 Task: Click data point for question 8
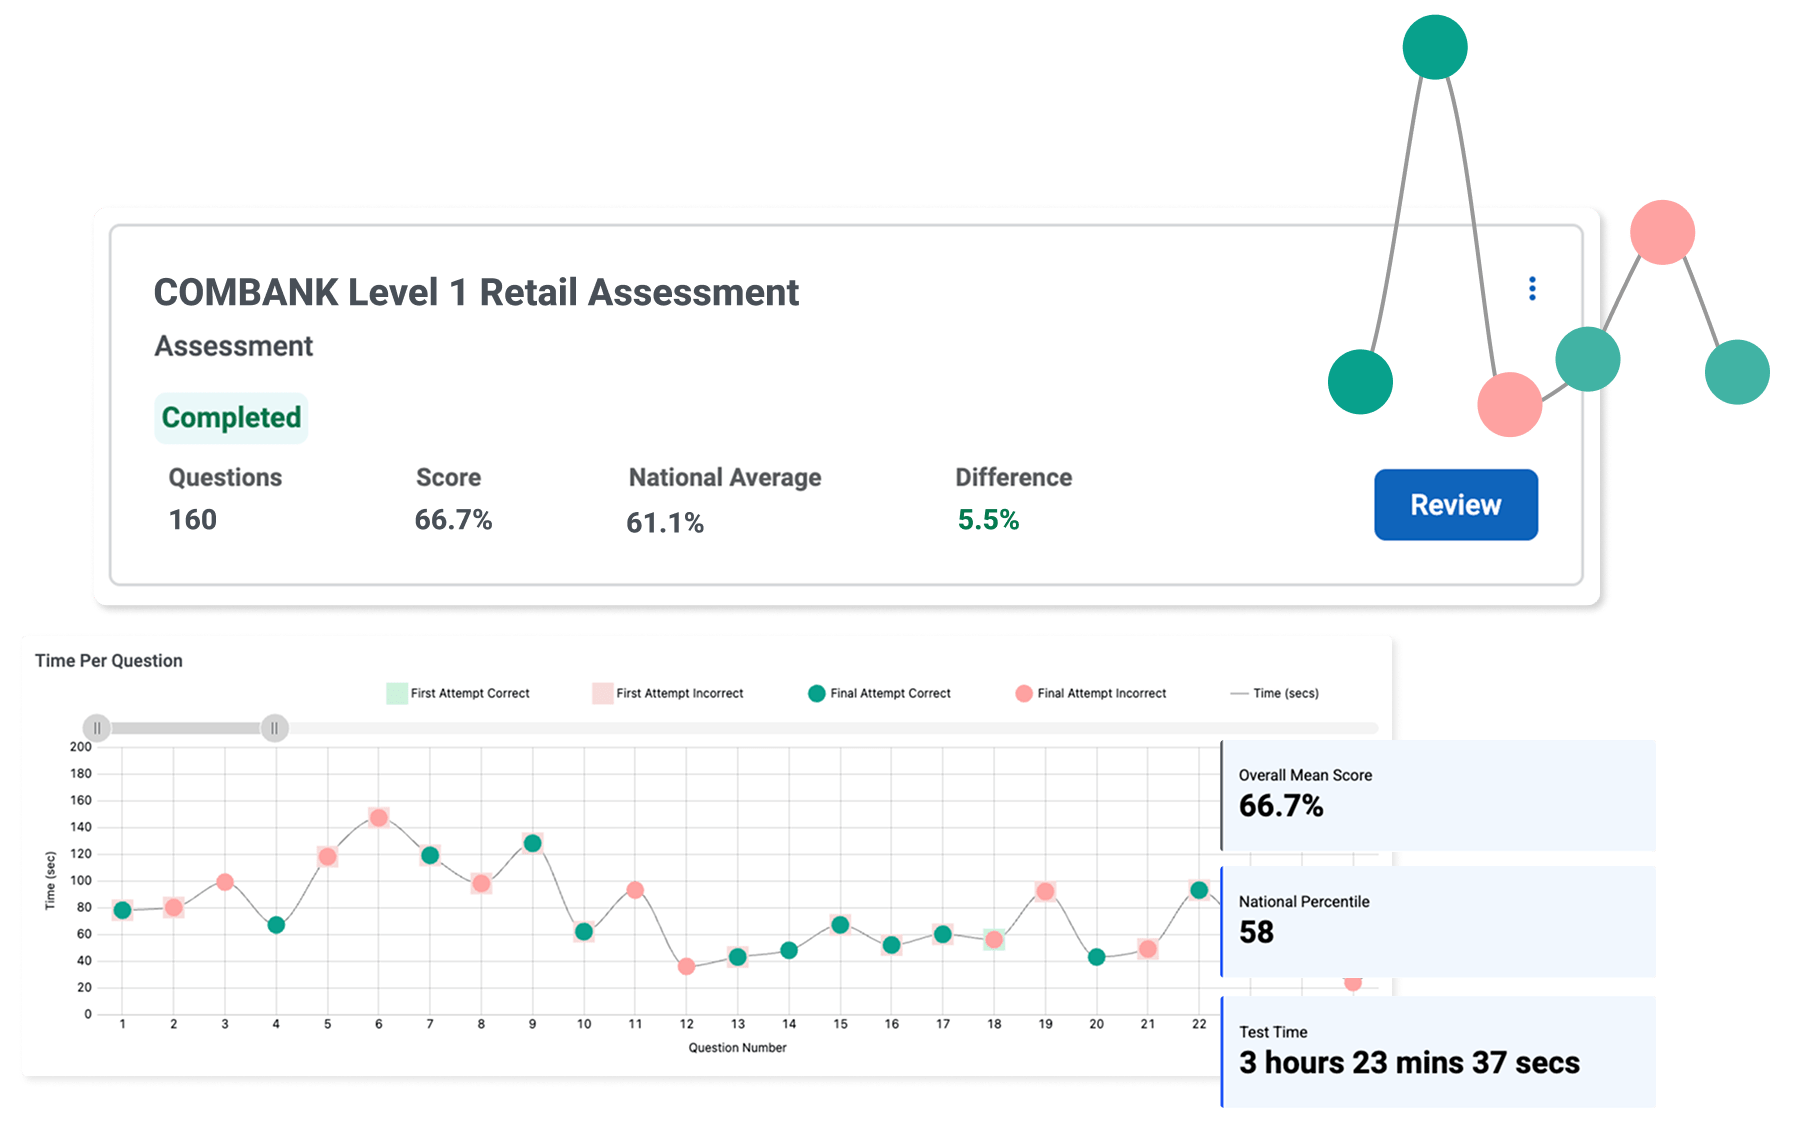click(x=481, y=883)
